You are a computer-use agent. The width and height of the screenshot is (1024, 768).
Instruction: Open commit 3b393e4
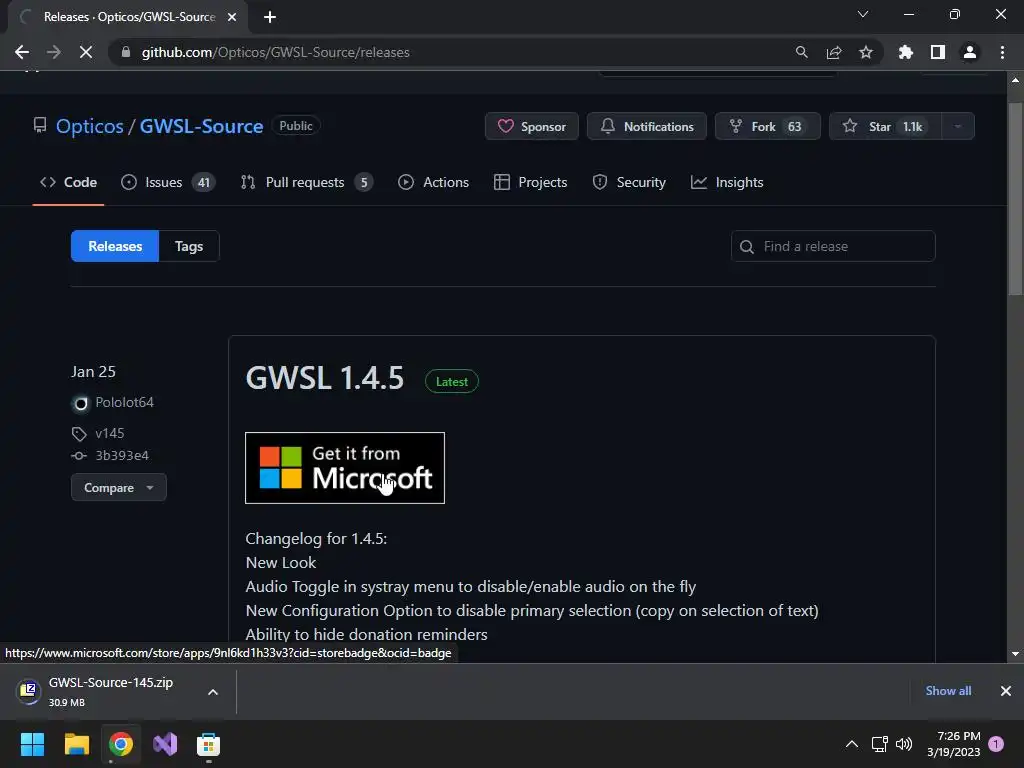[x=121, y=455]
